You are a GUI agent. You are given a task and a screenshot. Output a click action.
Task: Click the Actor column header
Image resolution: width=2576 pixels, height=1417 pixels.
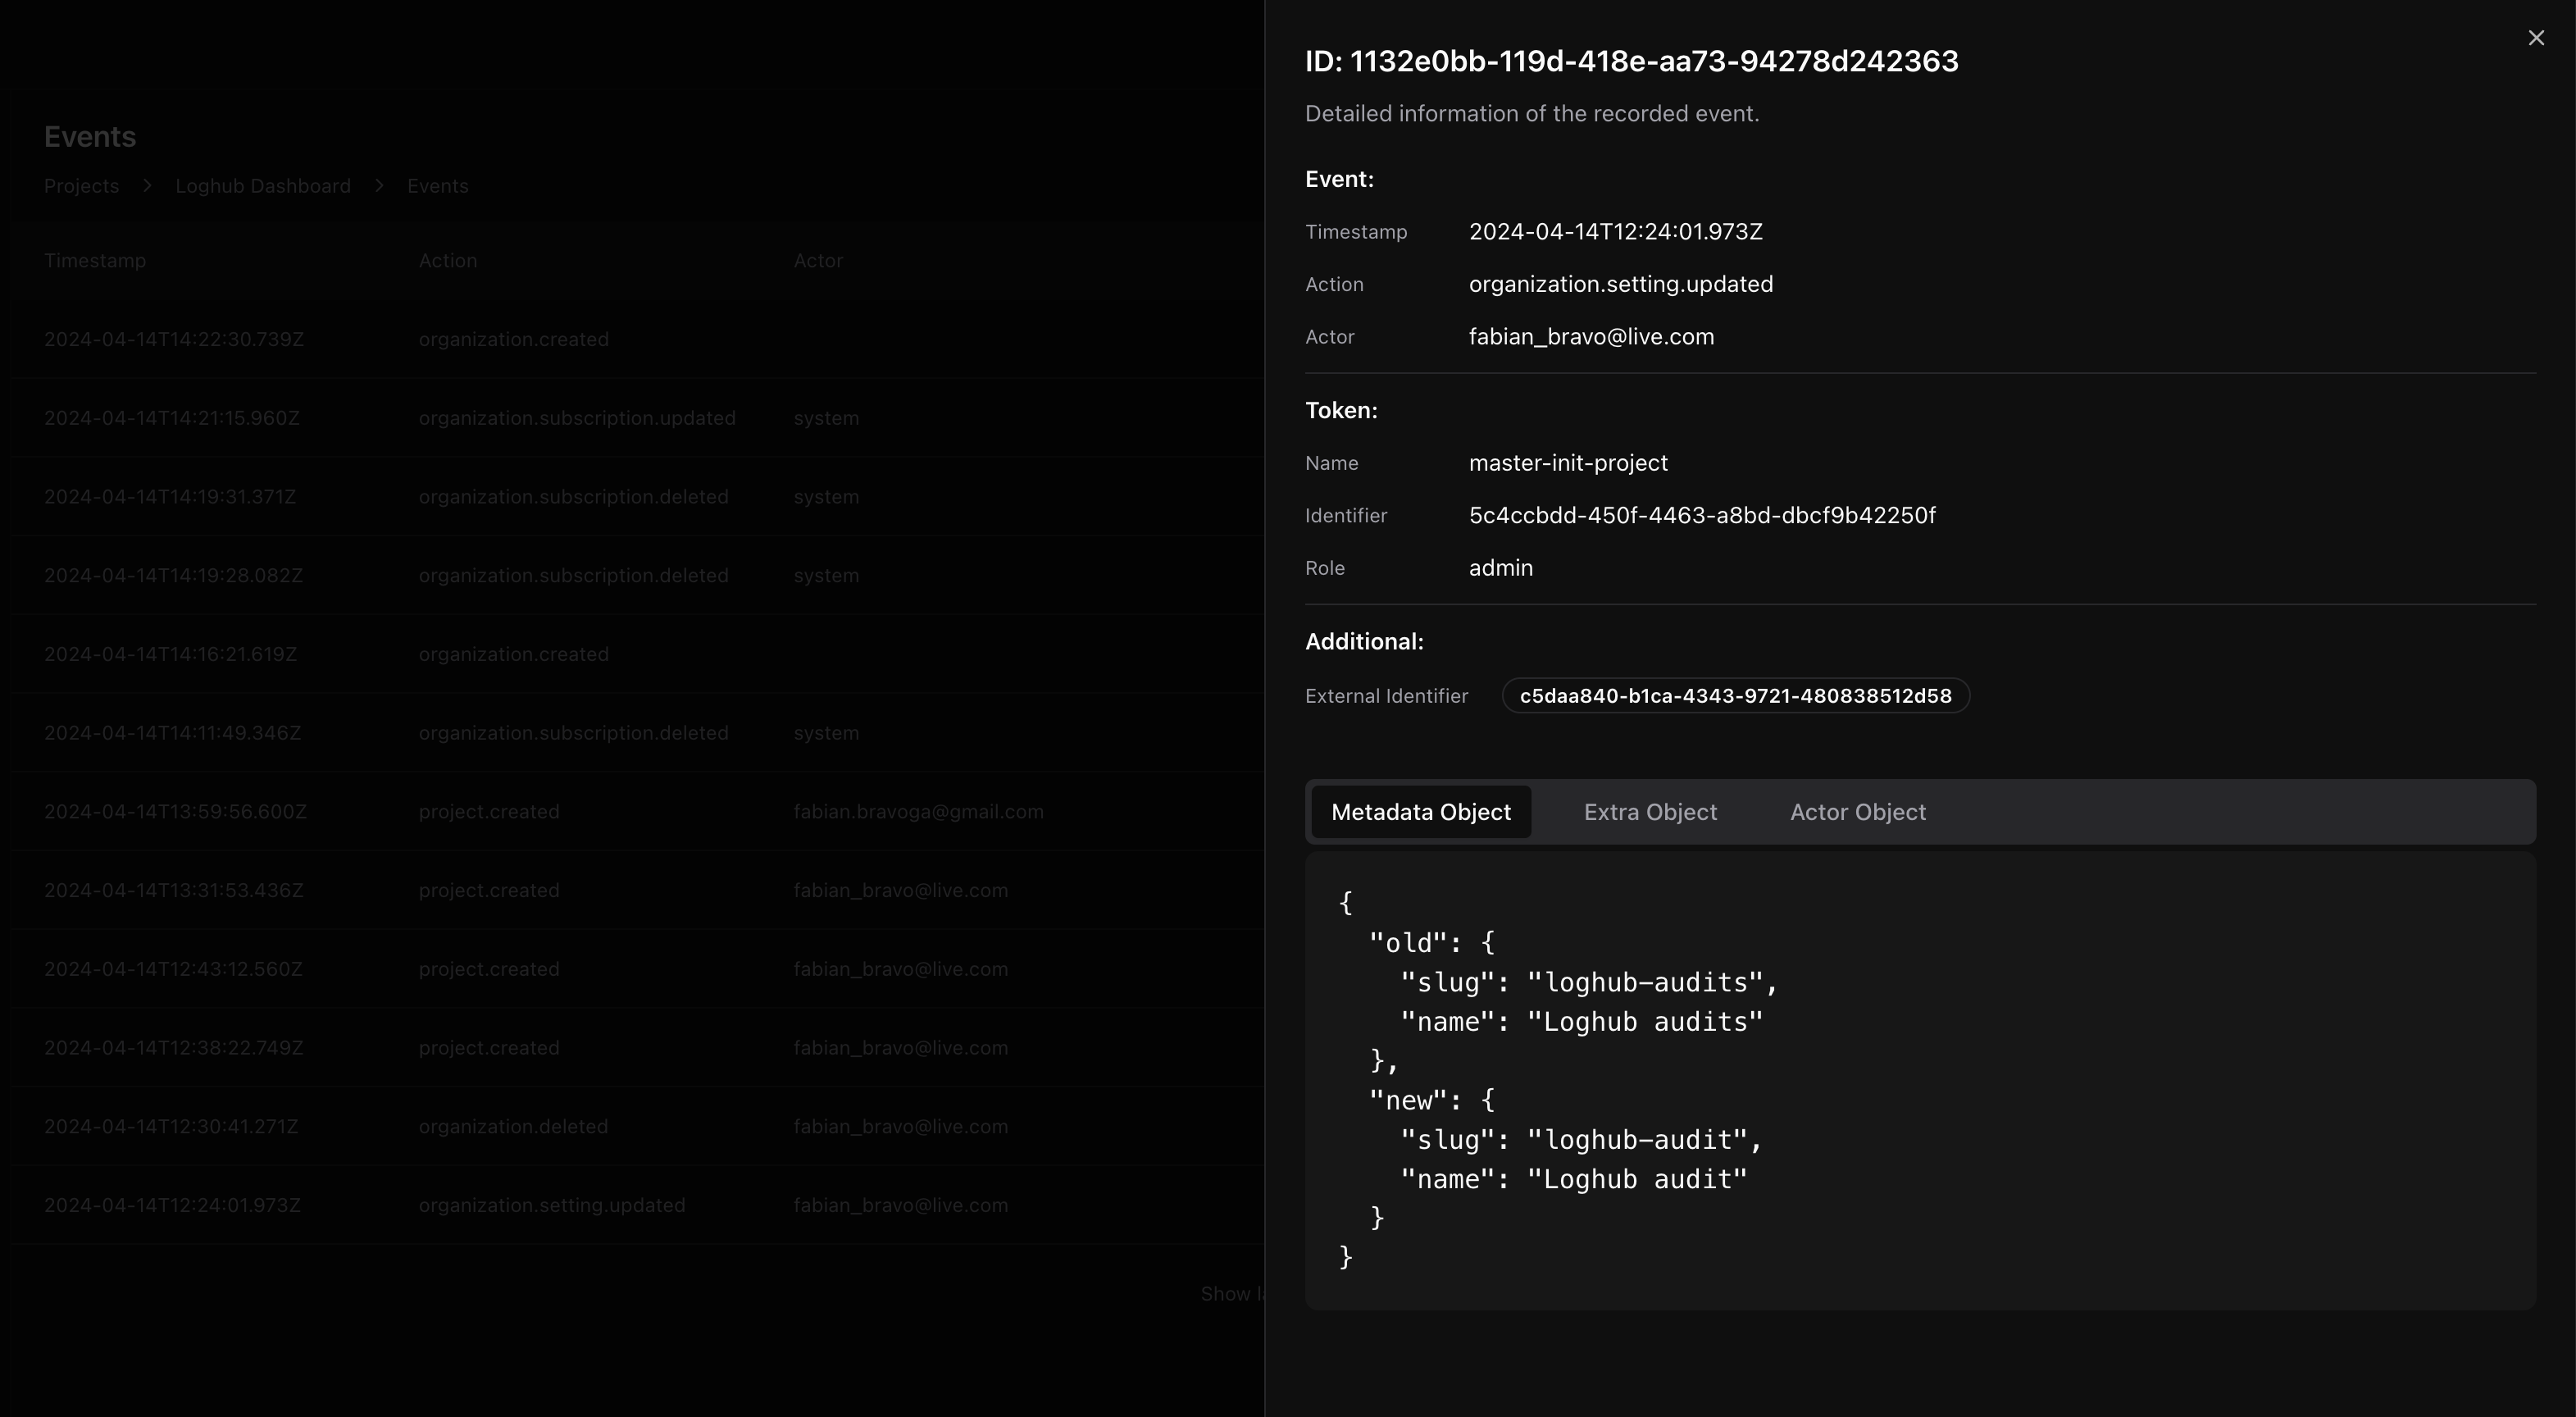tap(817, 261)
